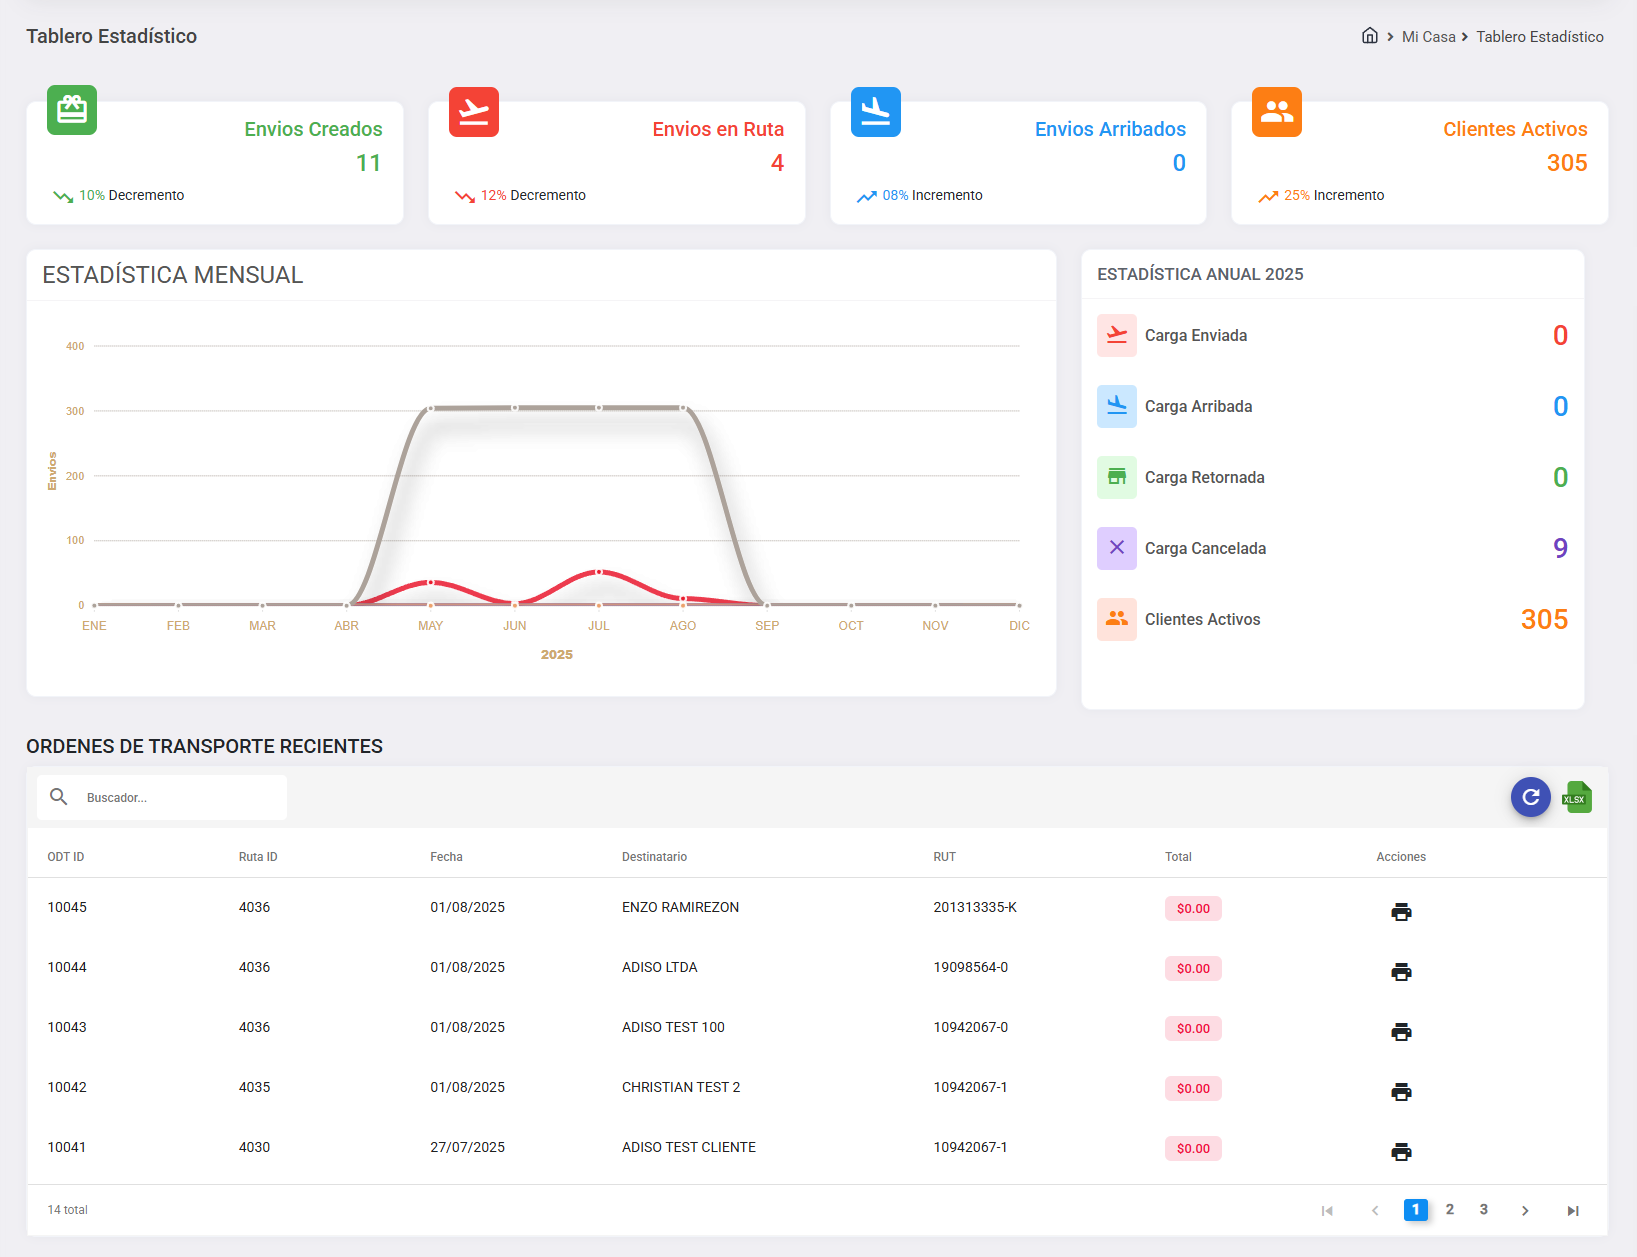
Task: Print the order for ADISO TEST CLIENTE
Action: point(1401,1151)
